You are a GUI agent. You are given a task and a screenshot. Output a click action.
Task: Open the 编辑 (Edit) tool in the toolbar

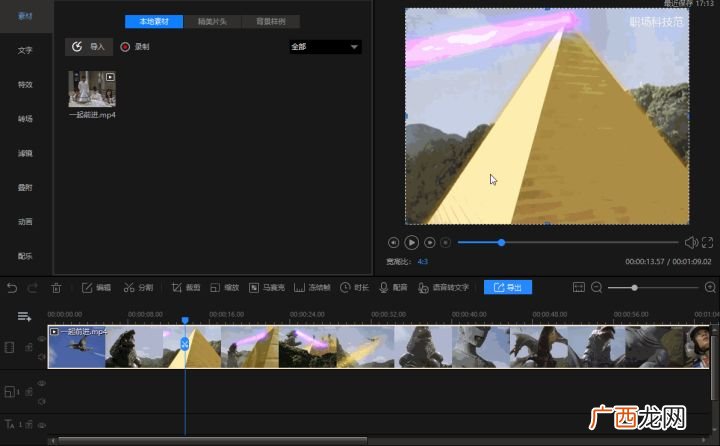point(96,288)
